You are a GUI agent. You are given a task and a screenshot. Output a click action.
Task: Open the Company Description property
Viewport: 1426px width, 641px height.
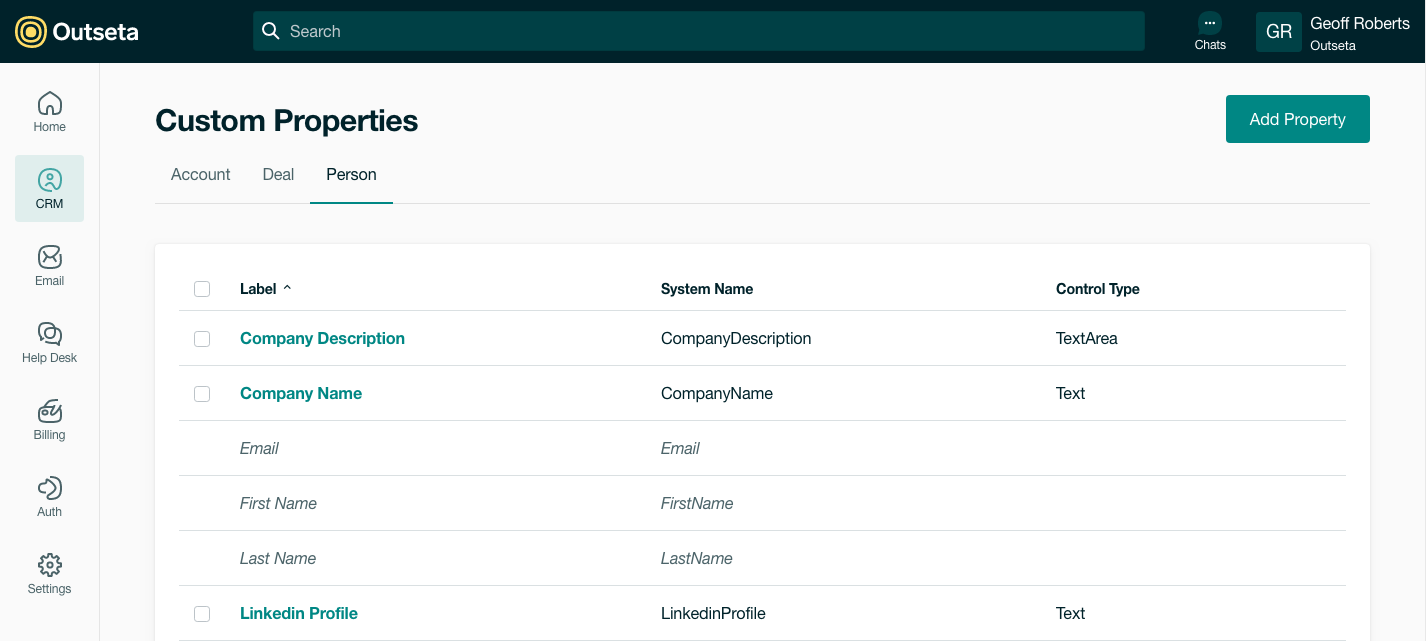coord(322,338)
